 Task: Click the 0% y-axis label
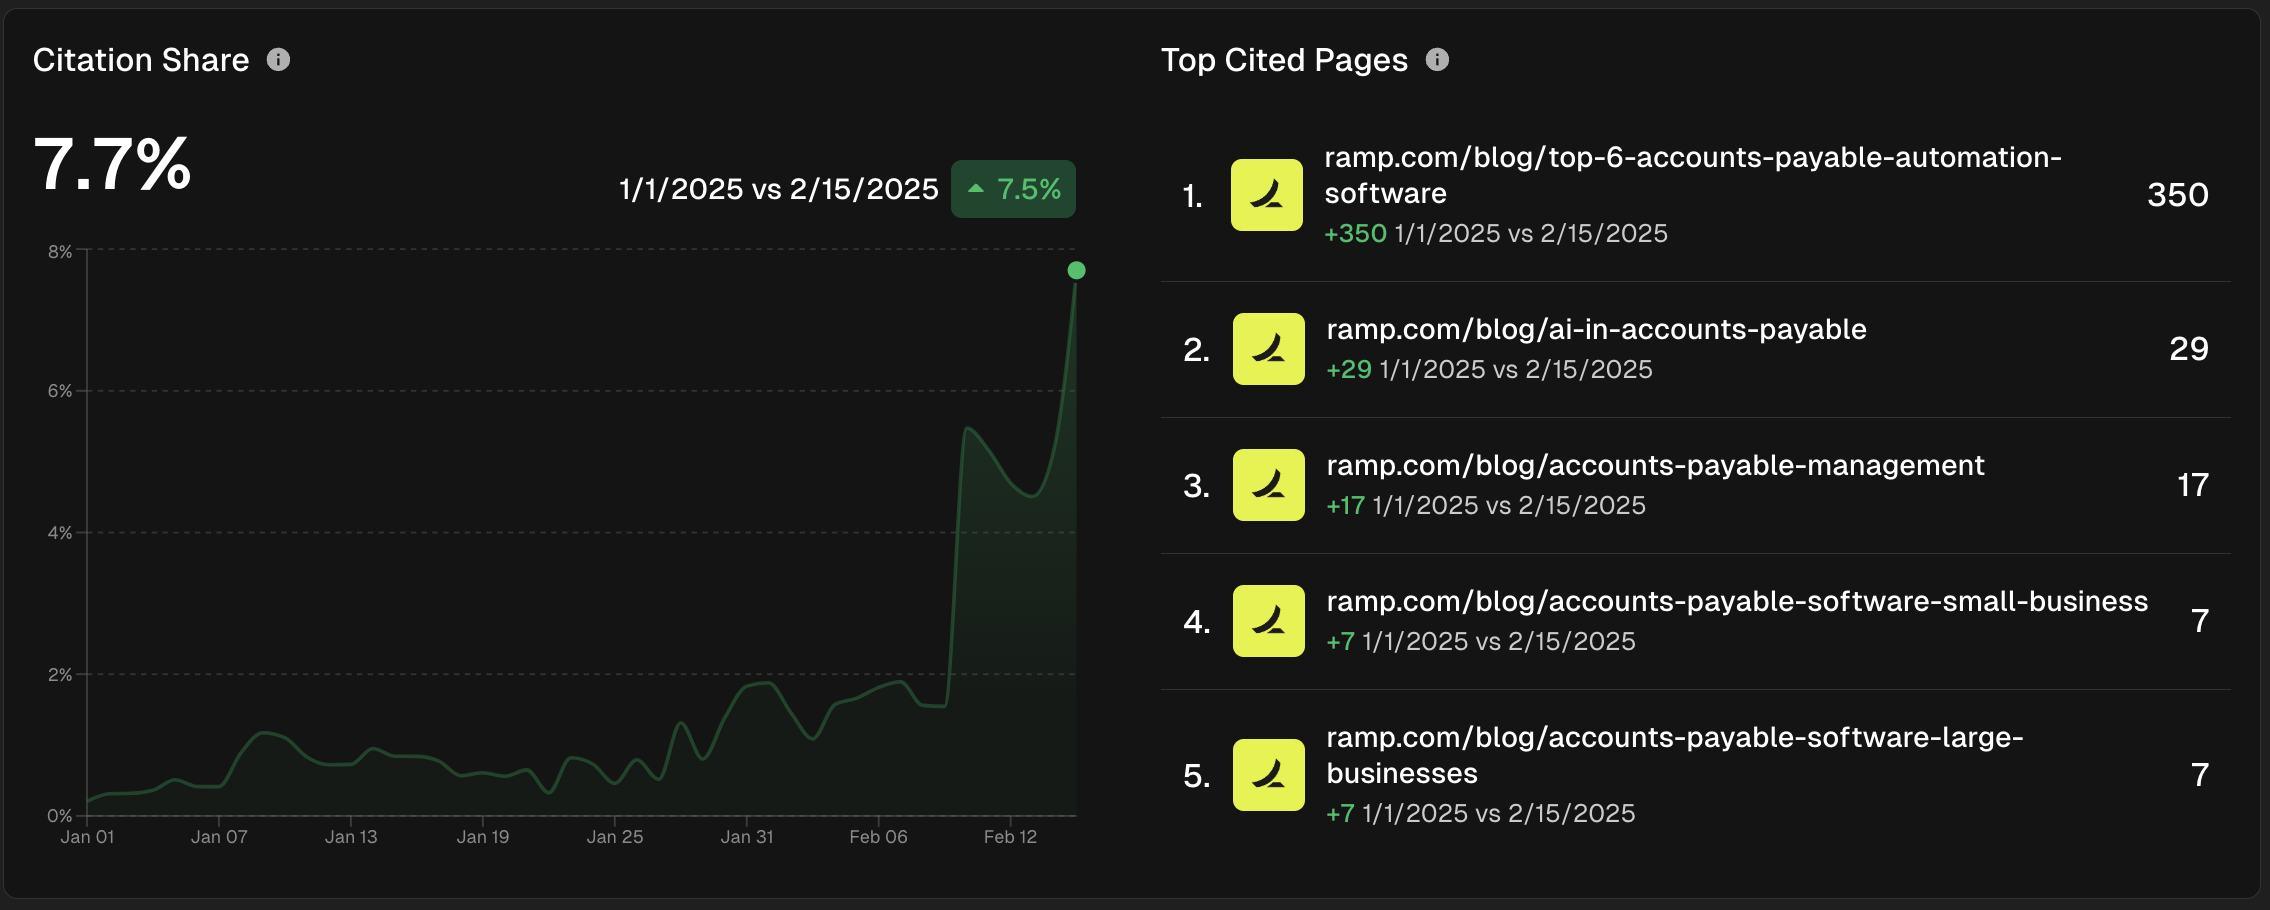point(60,816)
